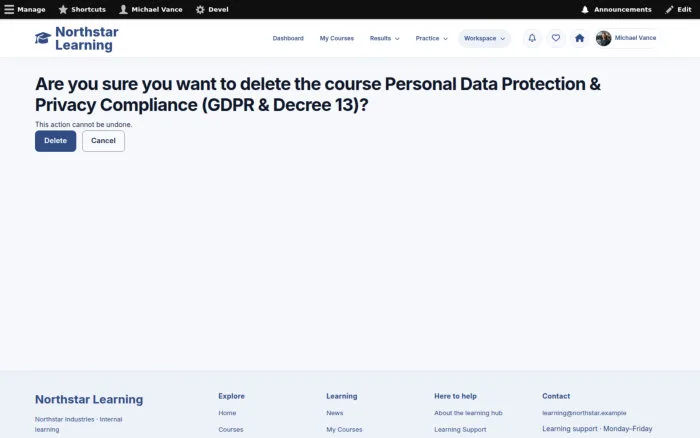Expand the Results menu chevron

click(397, 39)
